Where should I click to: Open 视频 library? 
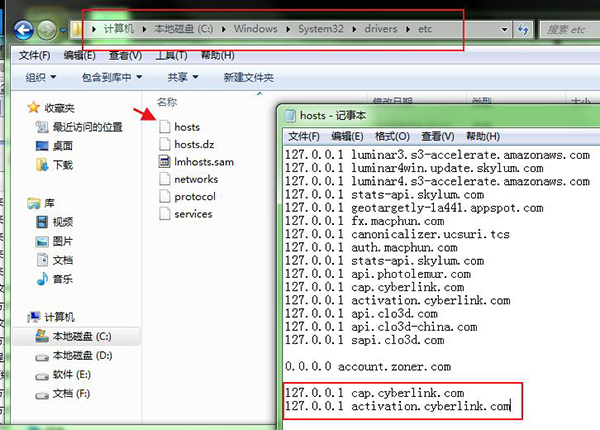(x=54, y=222)
